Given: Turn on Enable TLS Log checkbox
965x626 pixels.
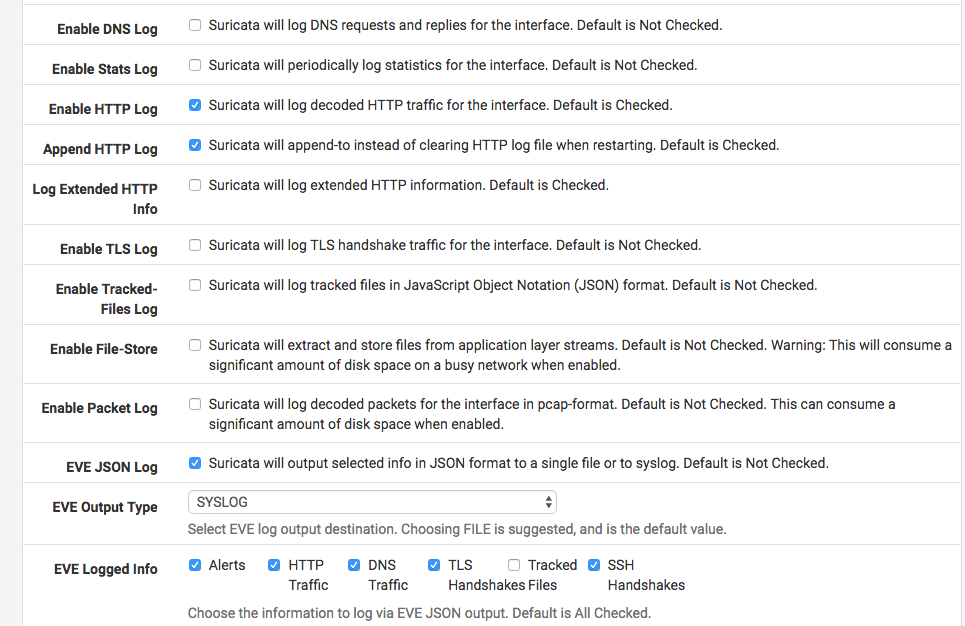Looking at the screenshot, I should 195,245.
